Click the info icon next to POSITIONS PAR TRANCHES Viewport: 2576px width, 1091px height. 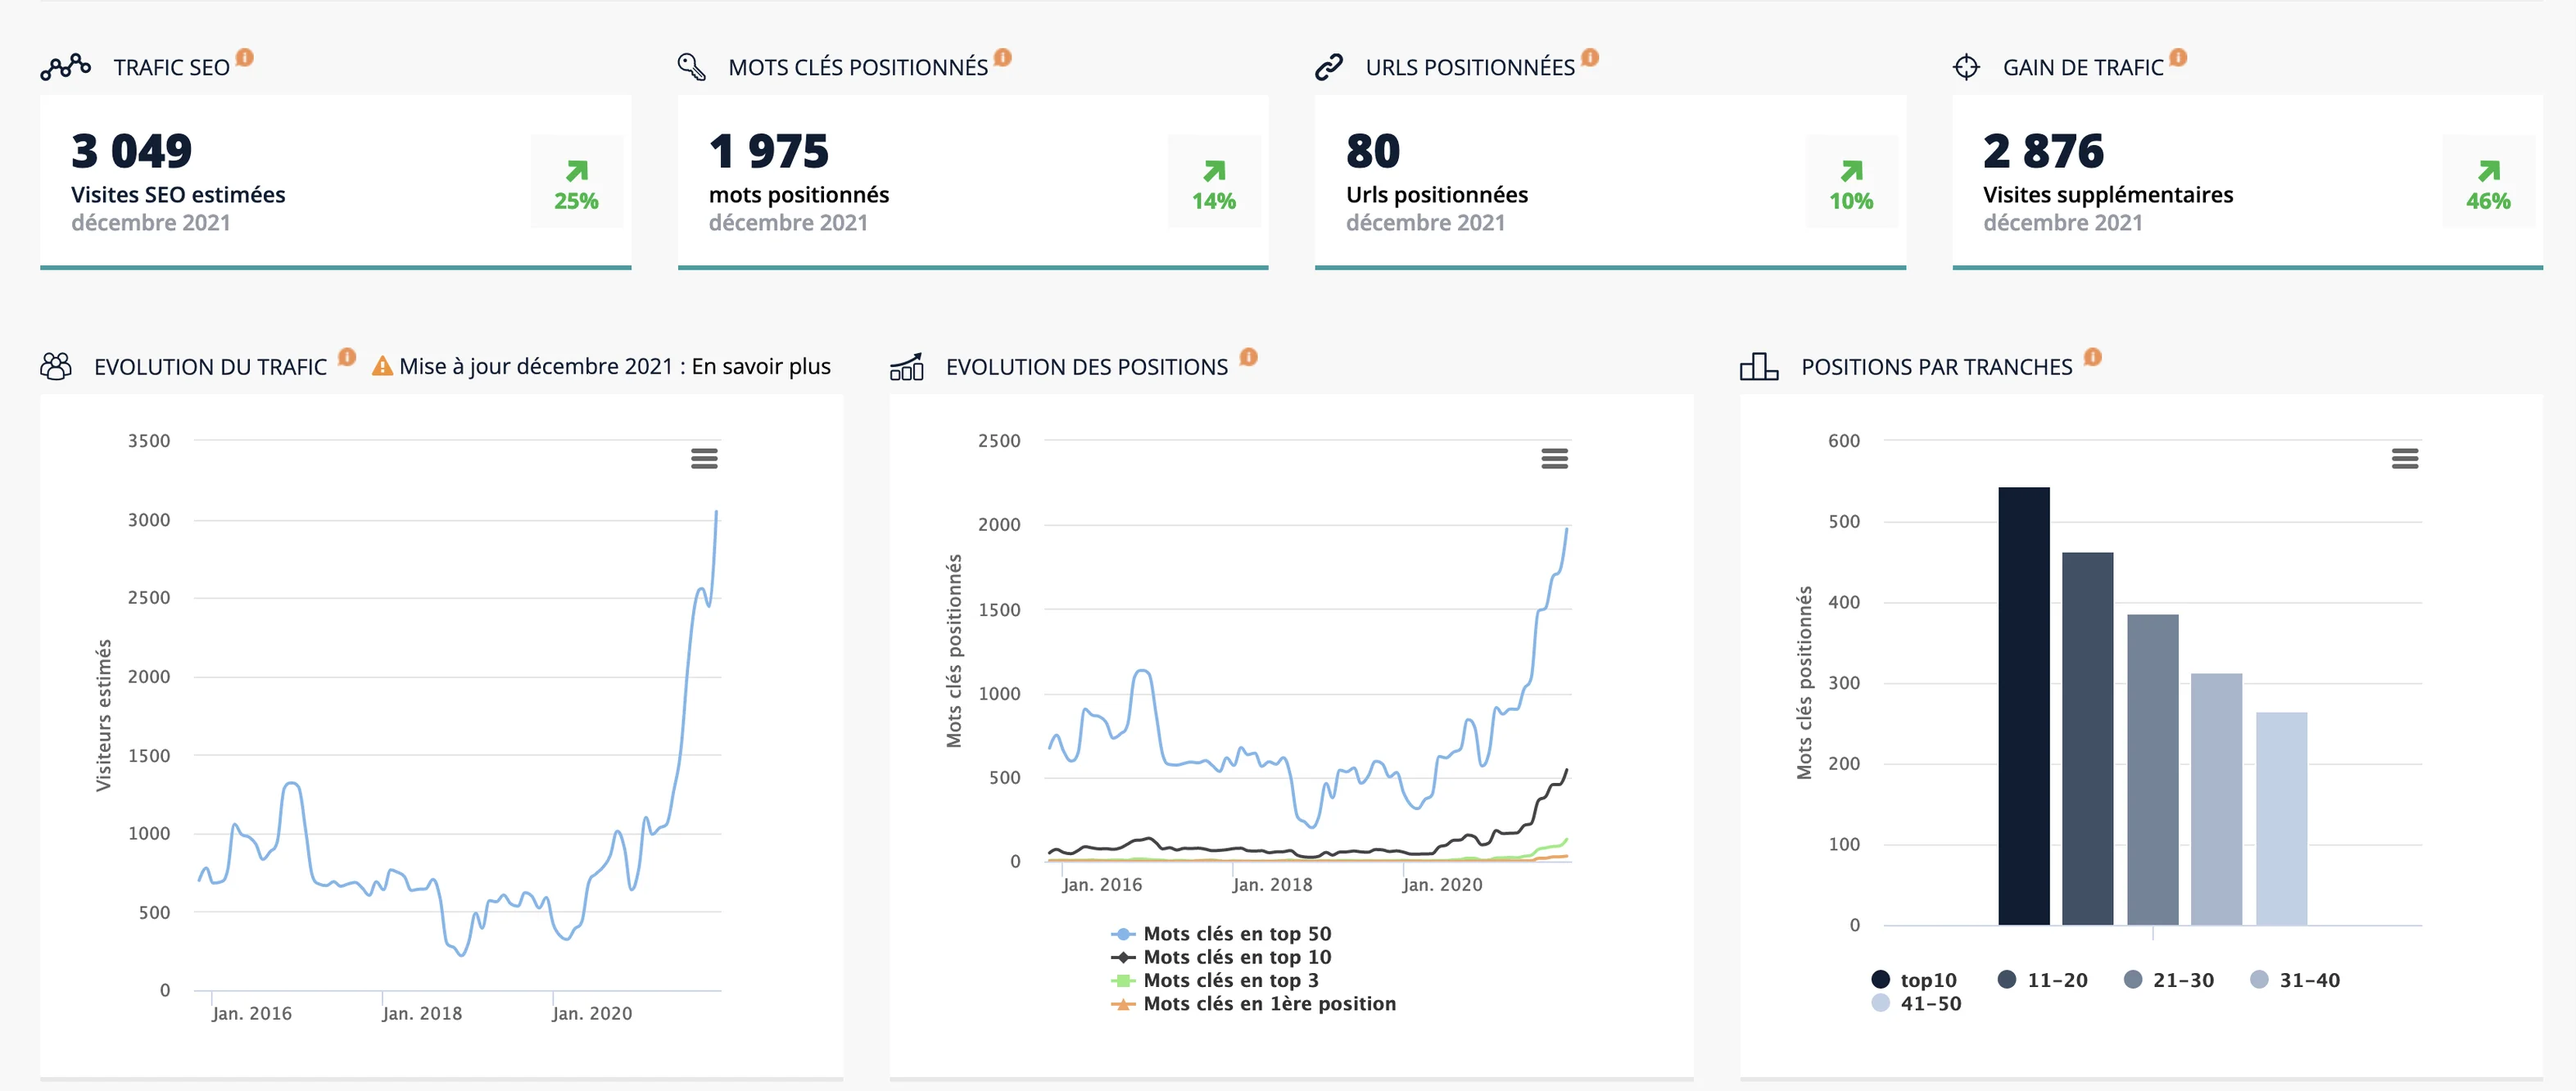coord(2092,357)
